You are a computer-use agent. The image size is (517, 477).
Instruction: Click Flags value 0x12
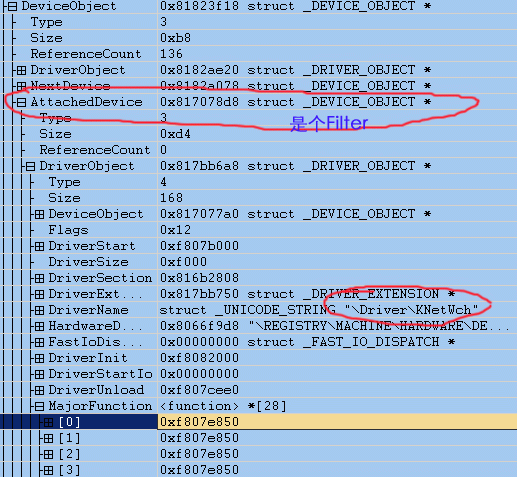[x=175, y=230]
